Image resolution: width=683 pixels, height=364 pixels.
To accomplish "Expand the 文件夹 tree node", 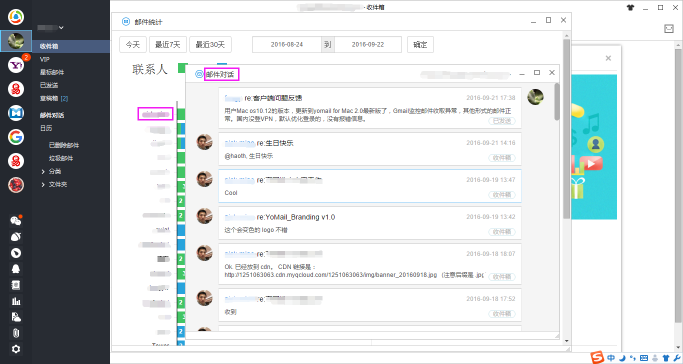I will click(x=43, y=185).
